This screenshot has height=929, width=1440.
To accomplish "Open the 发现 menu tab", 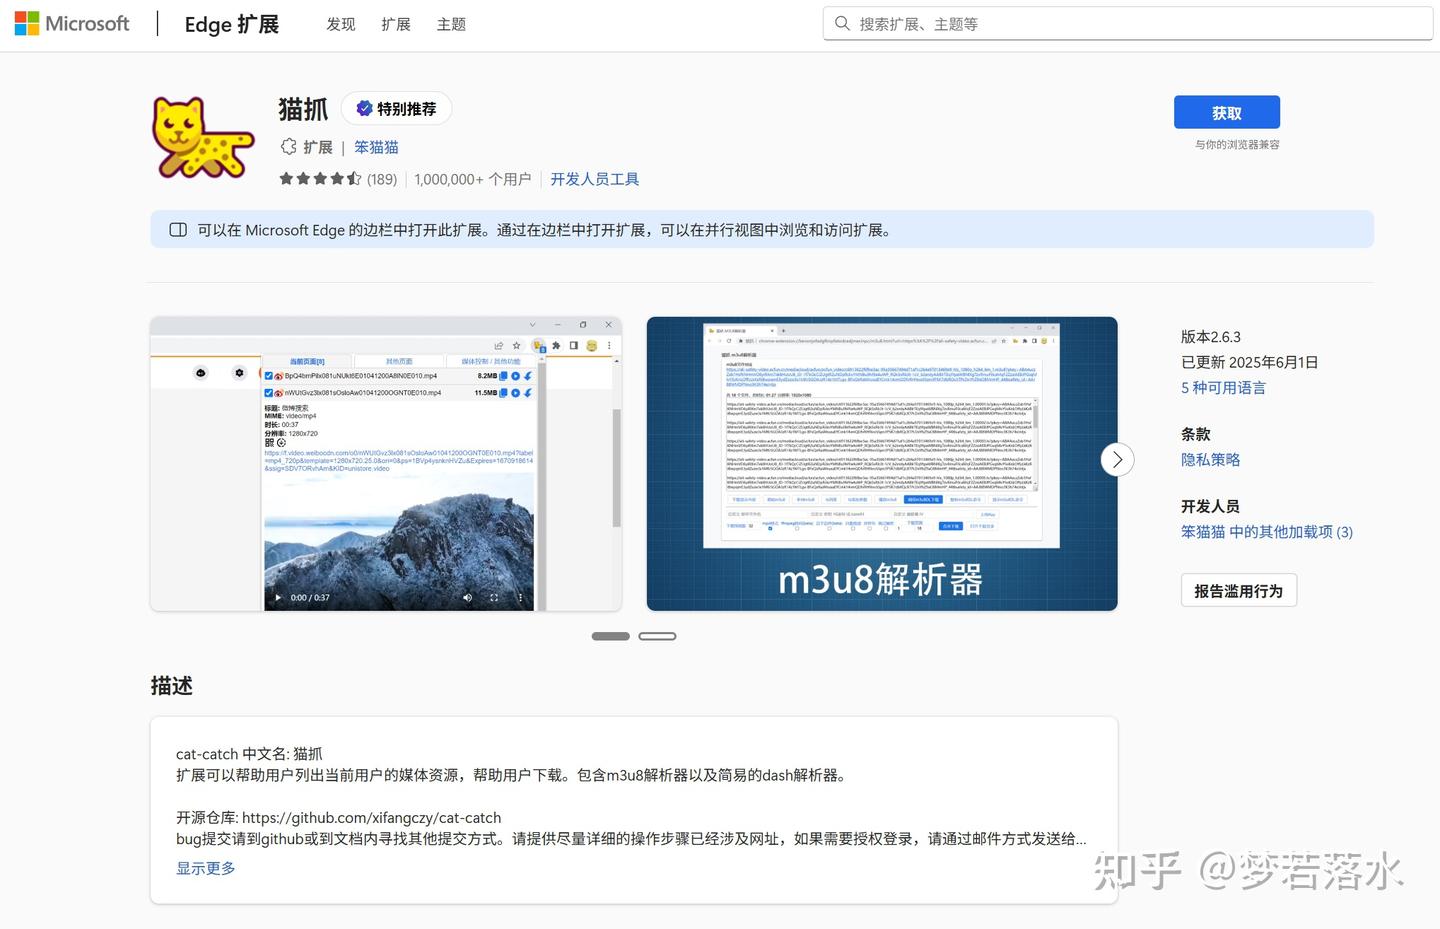I will tap(341, 24).
